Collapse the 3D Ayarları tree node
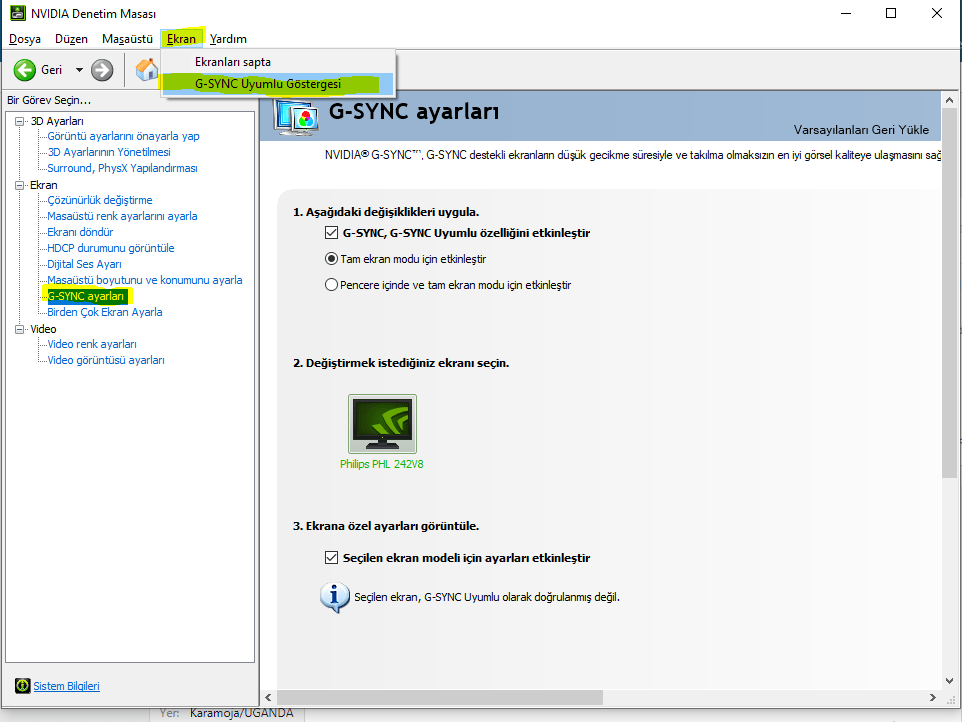Screen dimensions: 962x722 pyautogui.click(x=20, y=121)
